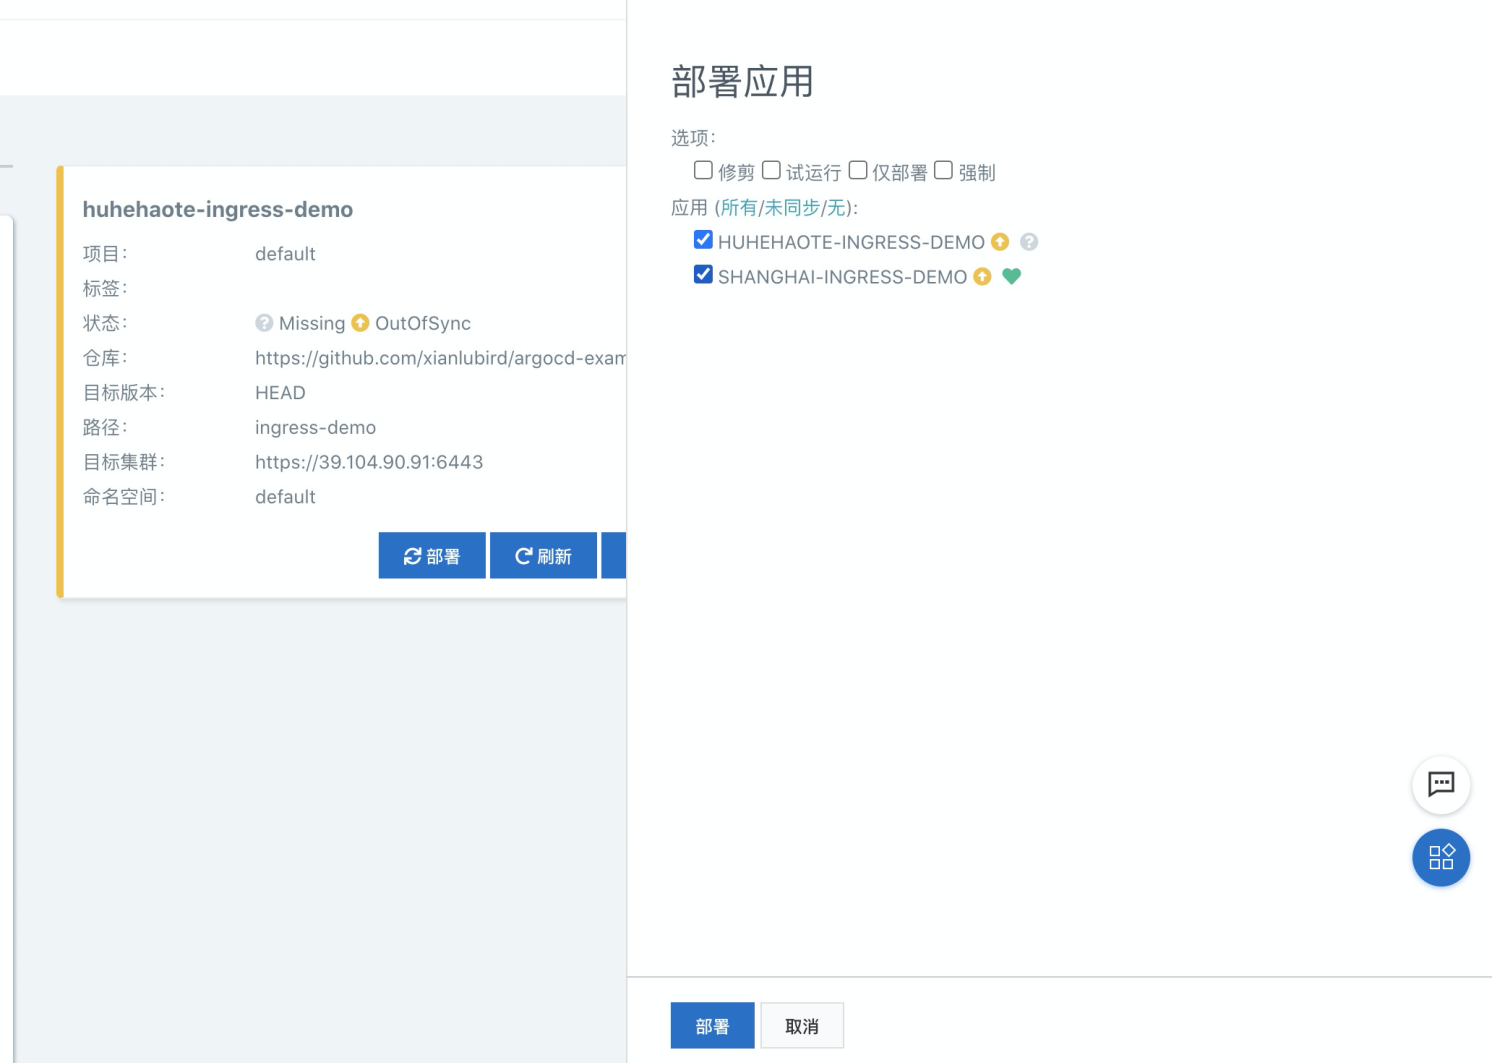This screenshot has width=1492, height=1063.
Task: Select 未同步 (out of sync) applications link
Action: pos(792,208)
